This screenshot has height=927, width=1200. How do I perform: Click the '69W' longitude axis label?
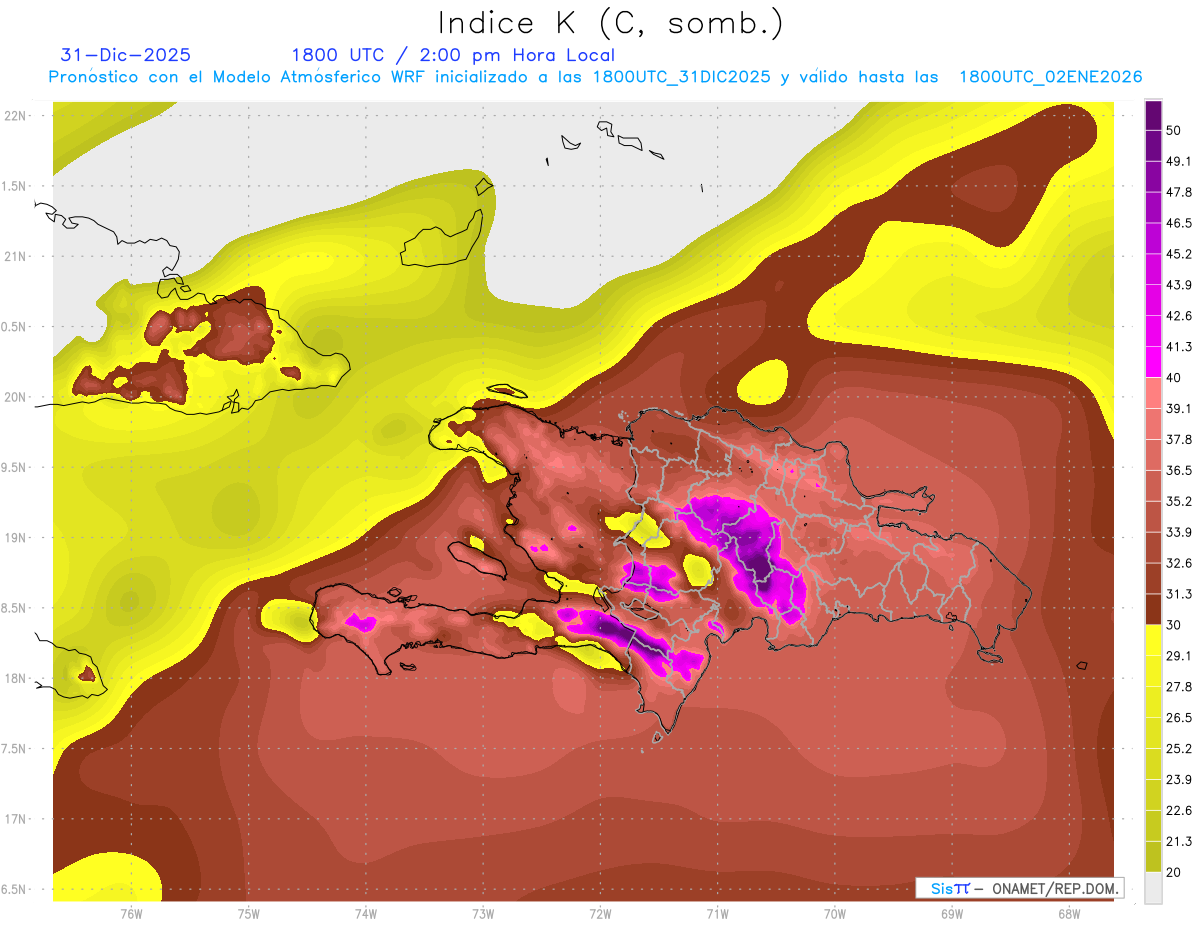click(951, 913)
